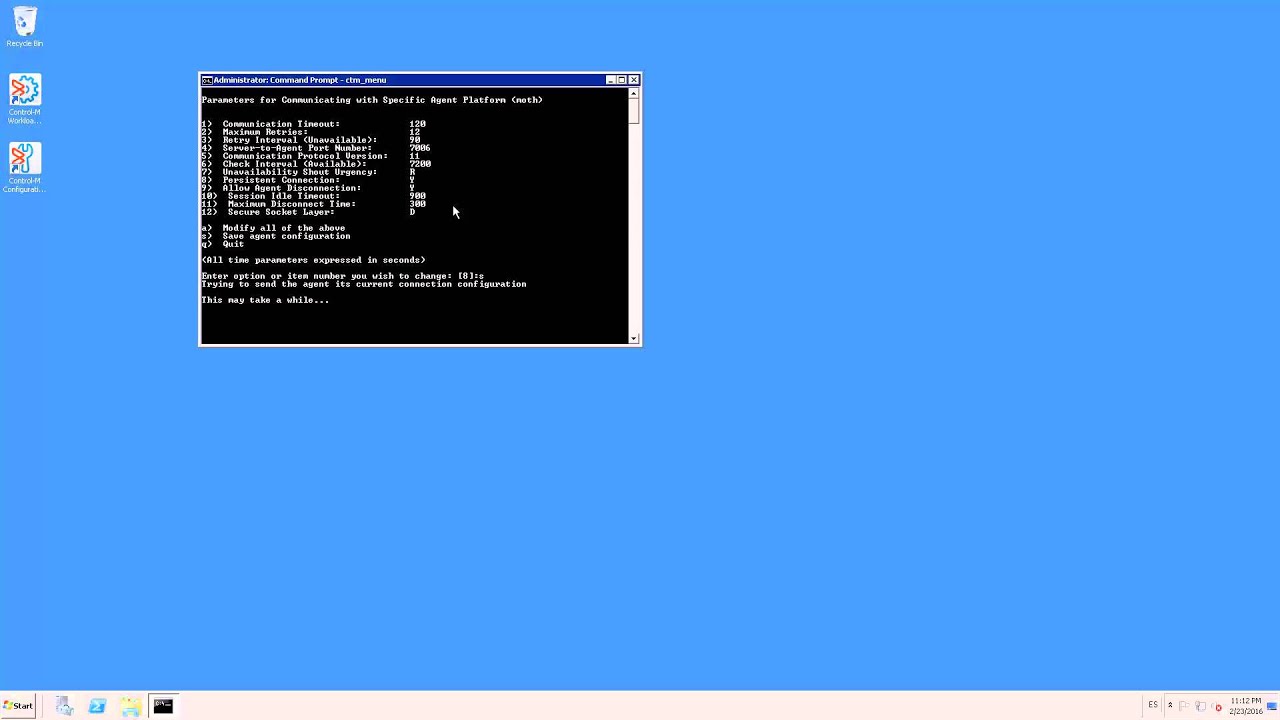This screenshot has height=720, width=1280.
Task: Click the 'All time parameters expressed in seconds' note
Action: pos(313,260)
